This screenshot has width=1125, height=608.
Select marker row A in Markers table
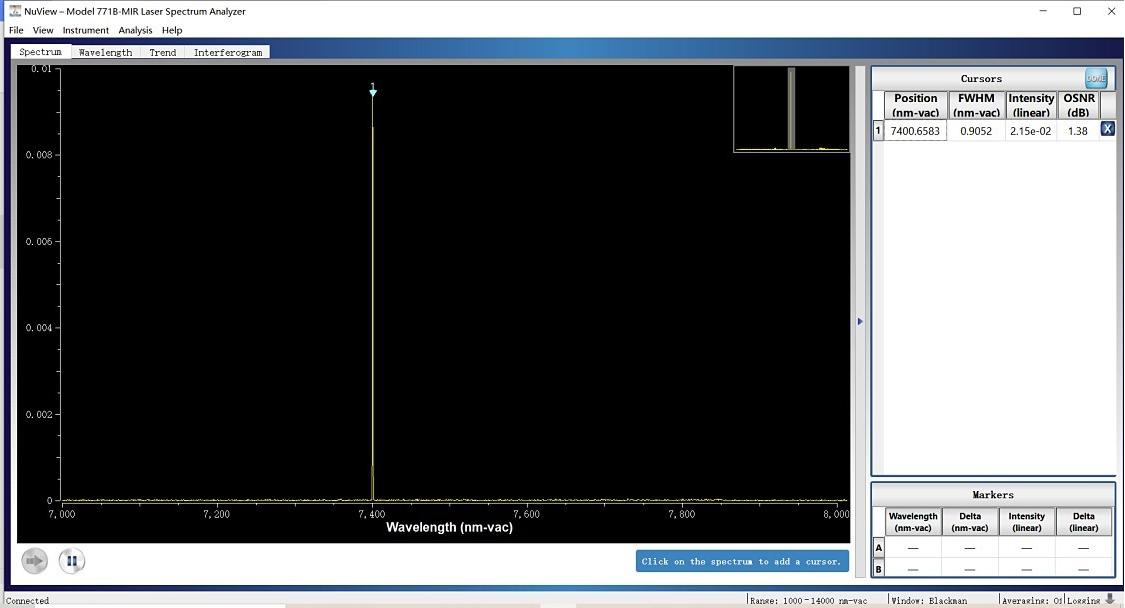tap(879, 548)
